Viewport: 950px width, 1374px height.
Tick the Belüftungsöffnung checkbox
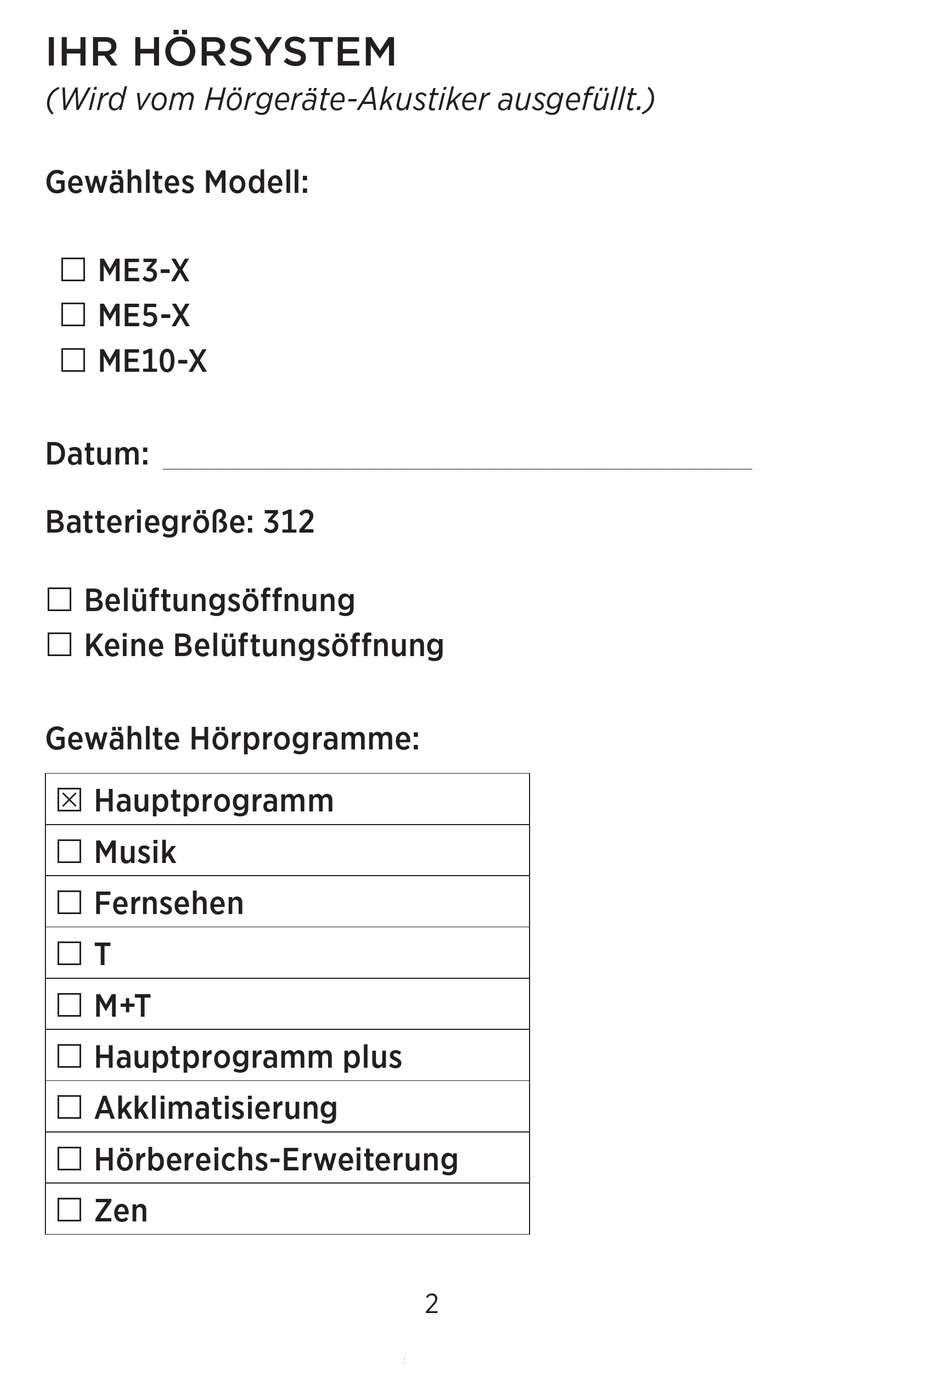pyautogui.click(x=60, y=599)
